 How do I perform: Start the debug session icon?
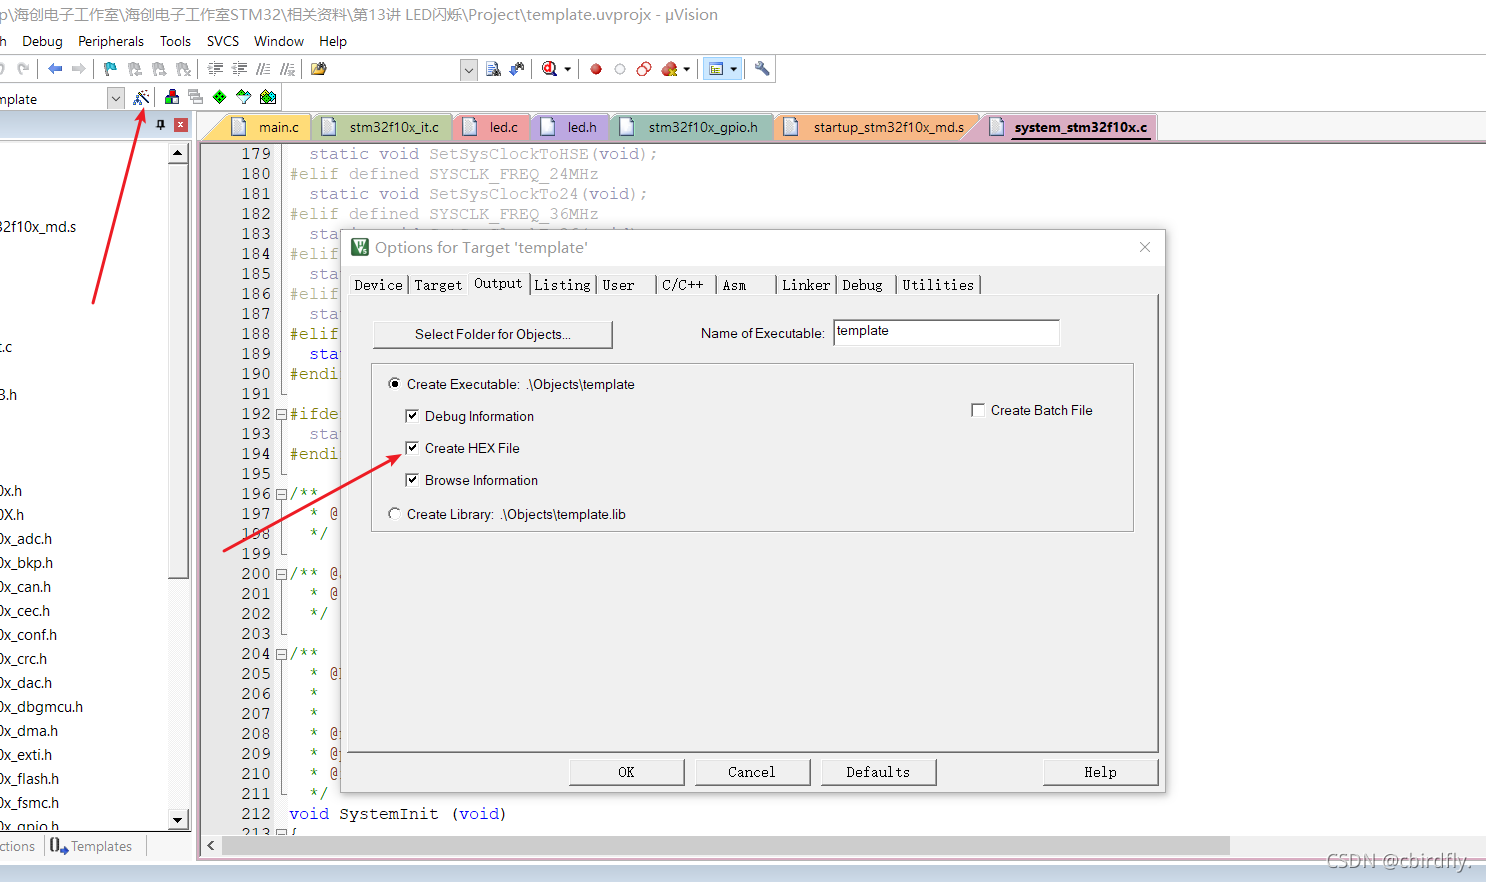coord(549,69)
